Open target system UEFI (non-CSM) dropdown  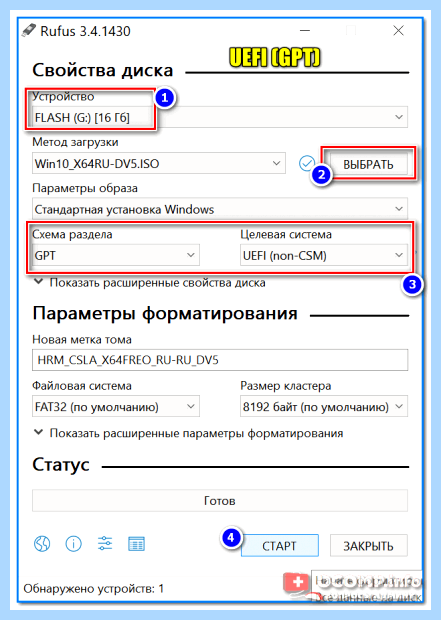tap(324, 255)
